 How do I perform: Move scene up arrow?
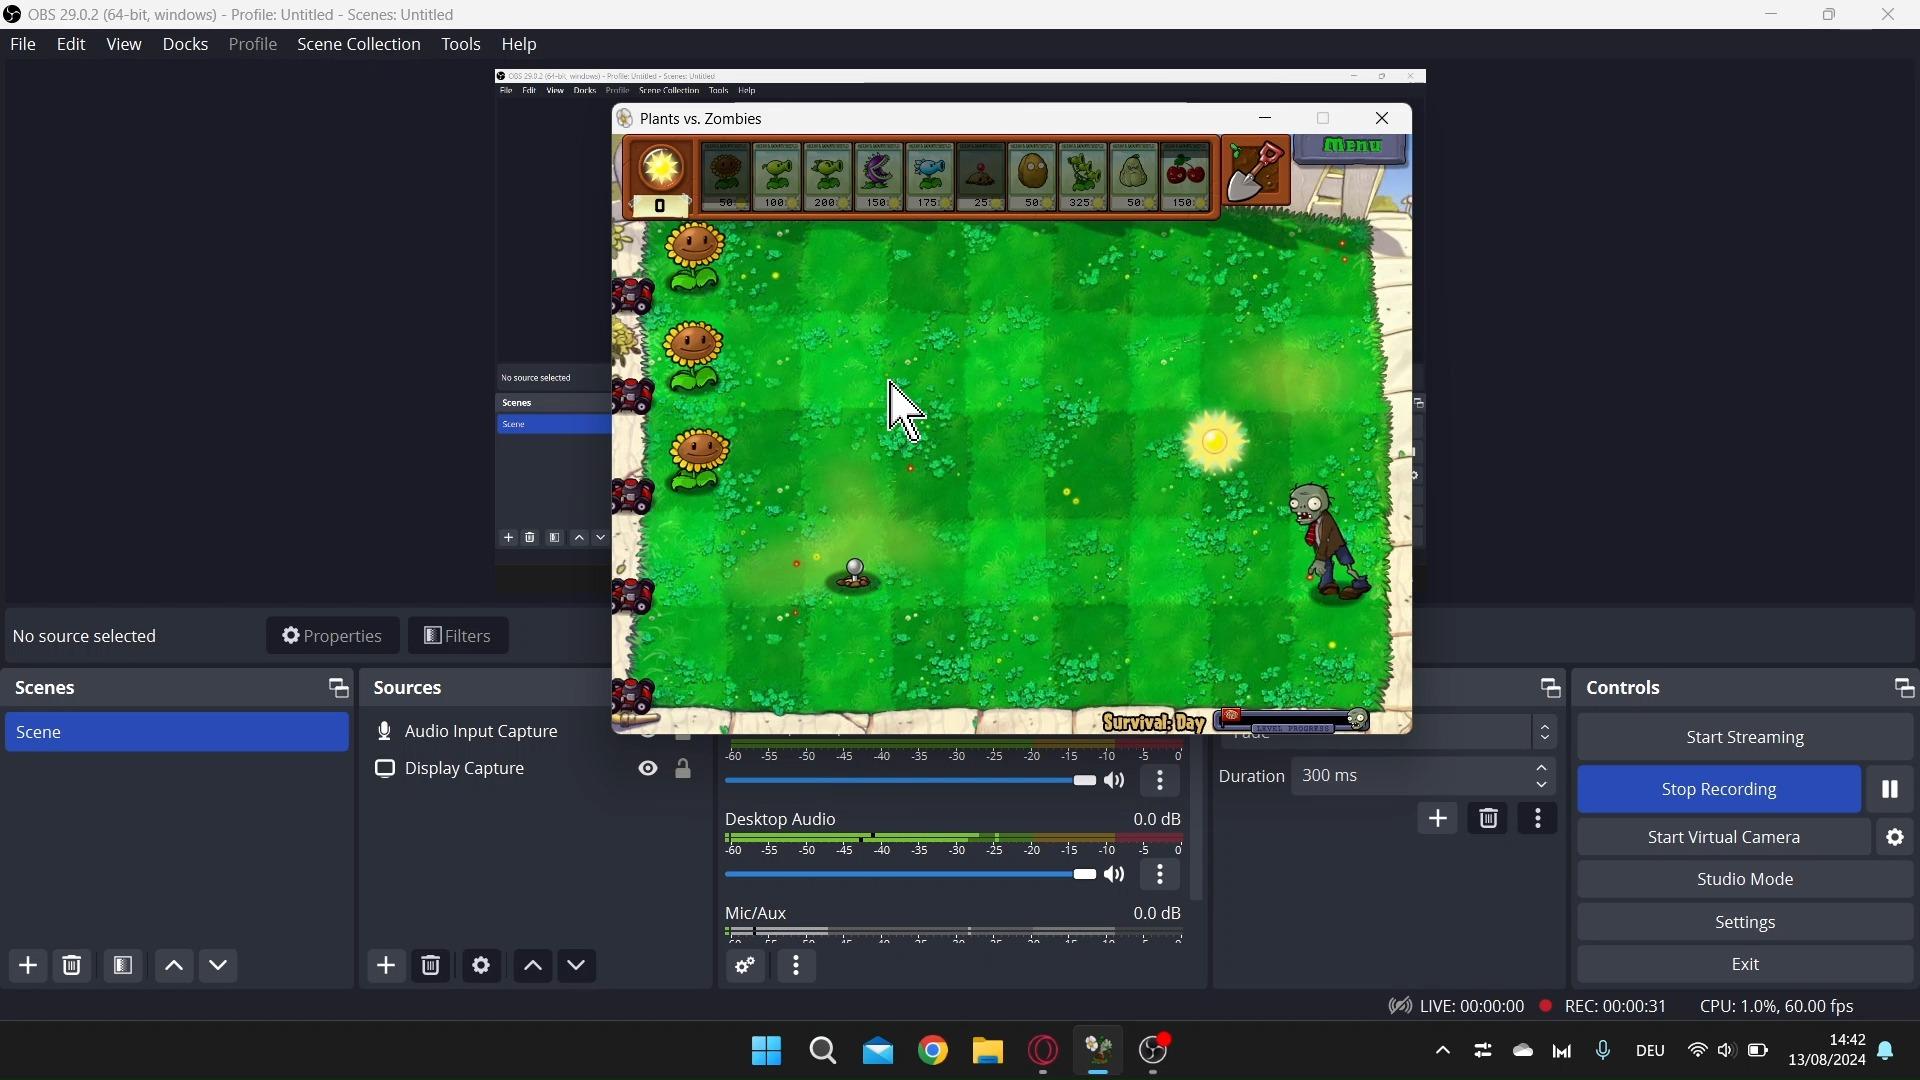click(174, 966)
